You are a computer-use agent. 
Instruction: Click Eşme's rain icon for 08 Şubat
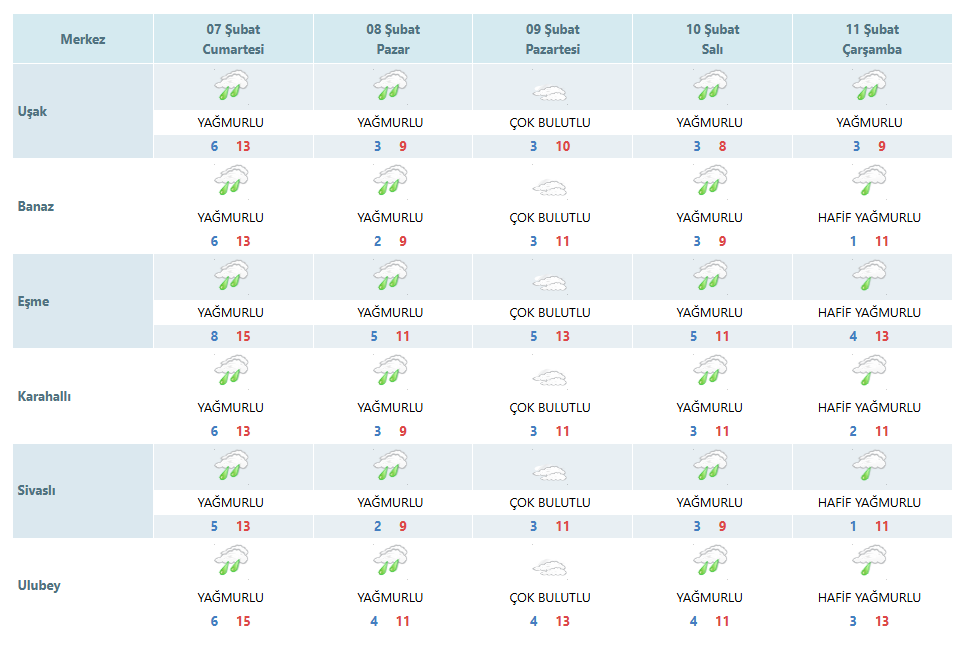pos(390,275)
